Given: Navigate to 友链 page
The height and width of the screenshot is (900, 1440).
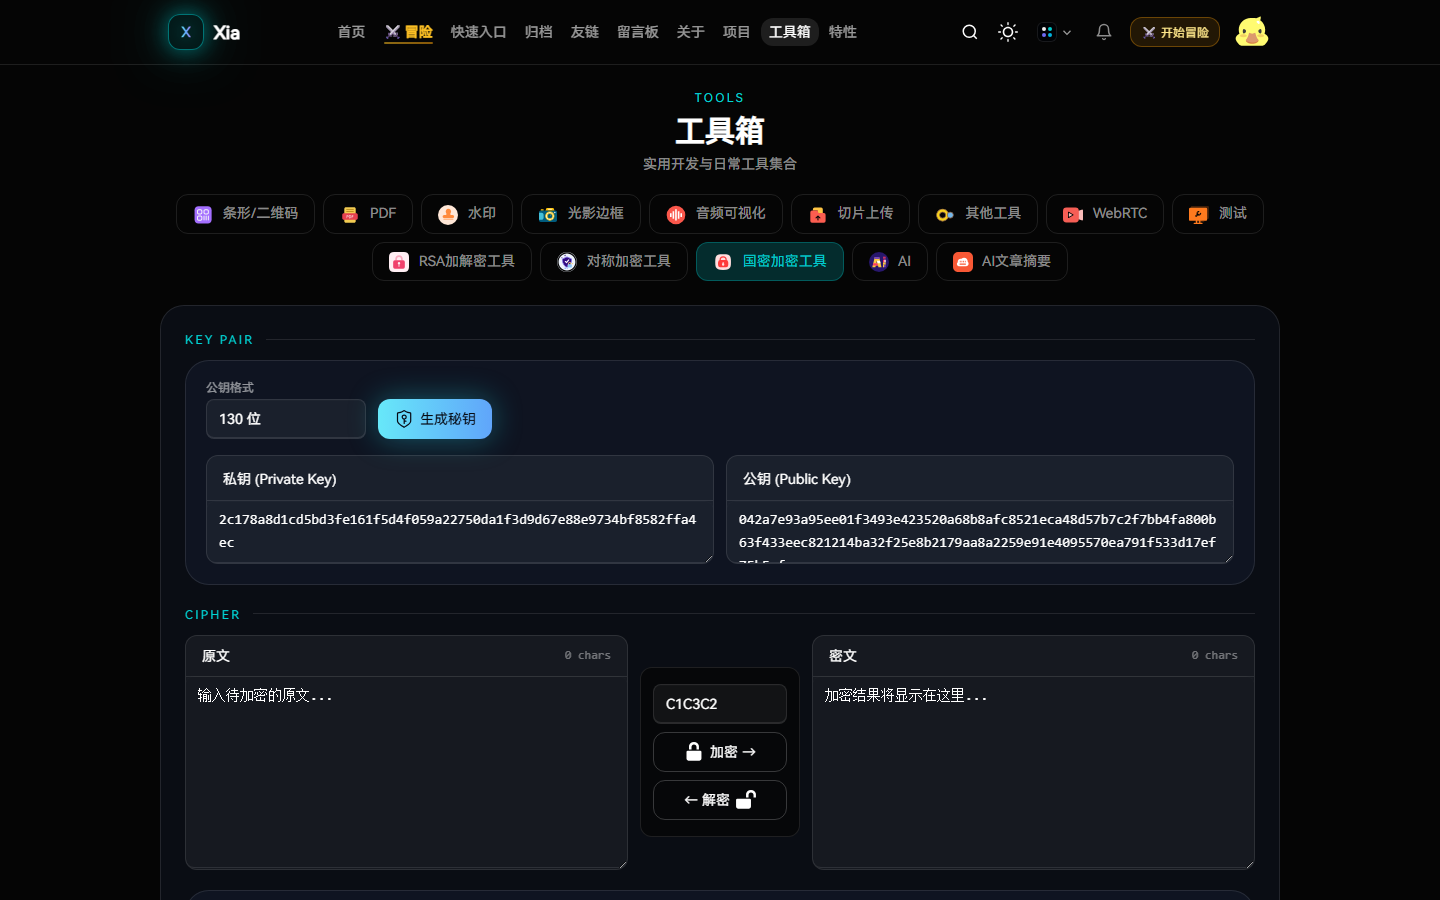Looking at the screenshot, I should 584,32.
